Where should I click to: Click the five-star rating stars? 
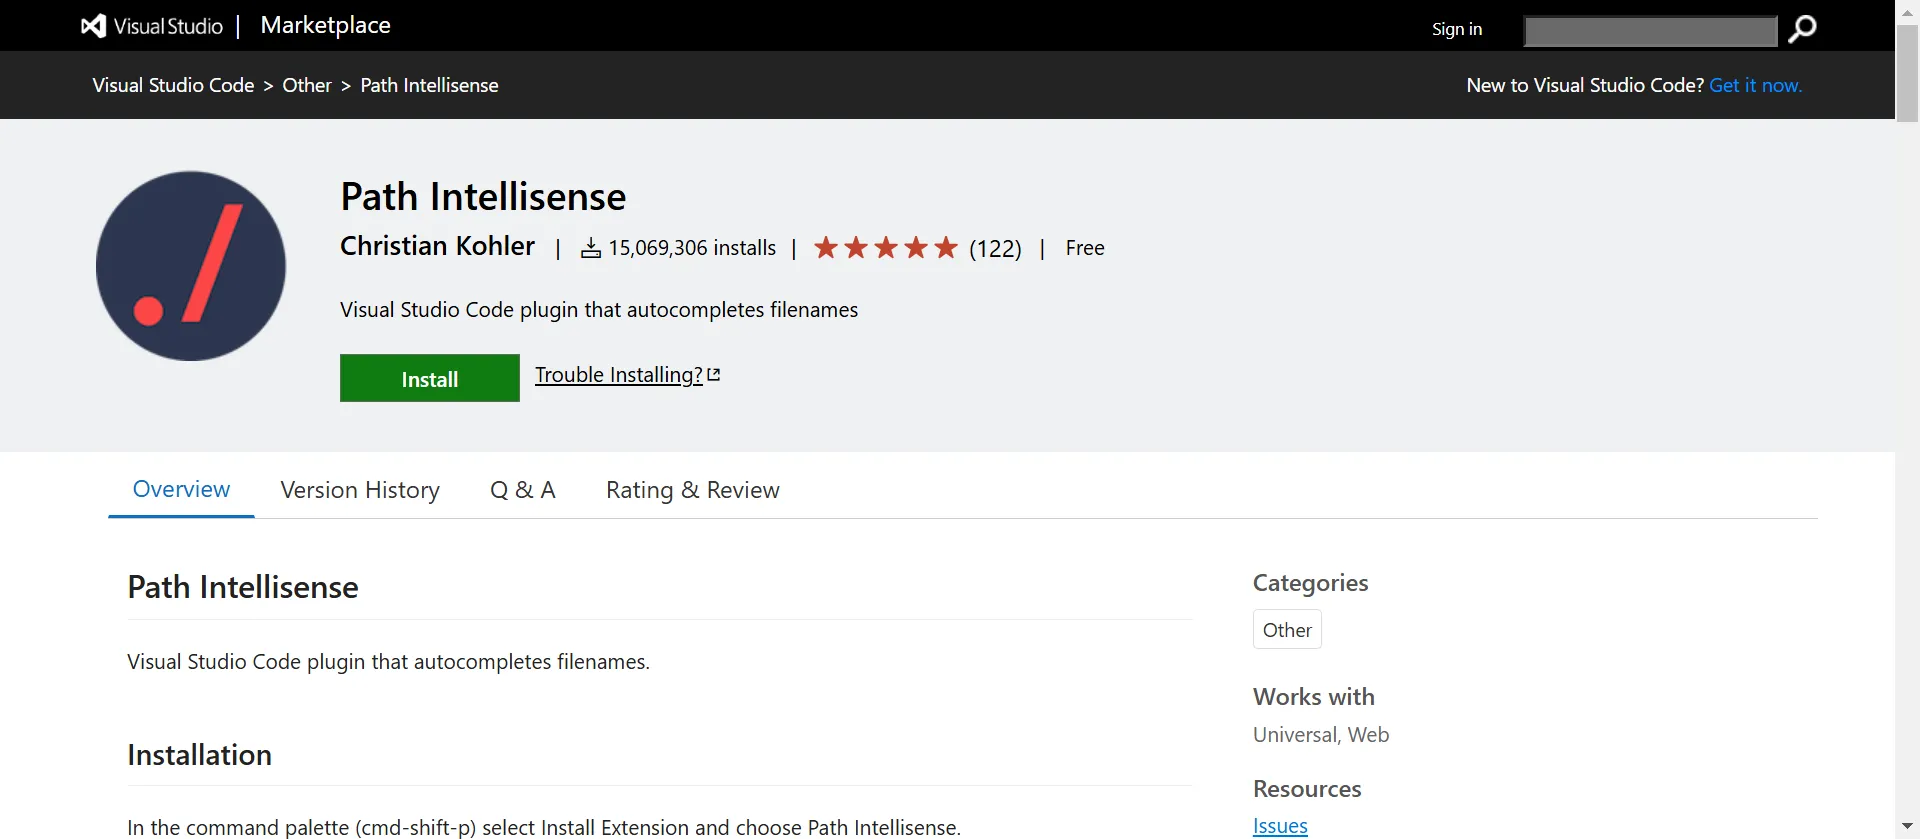point(886,247)
